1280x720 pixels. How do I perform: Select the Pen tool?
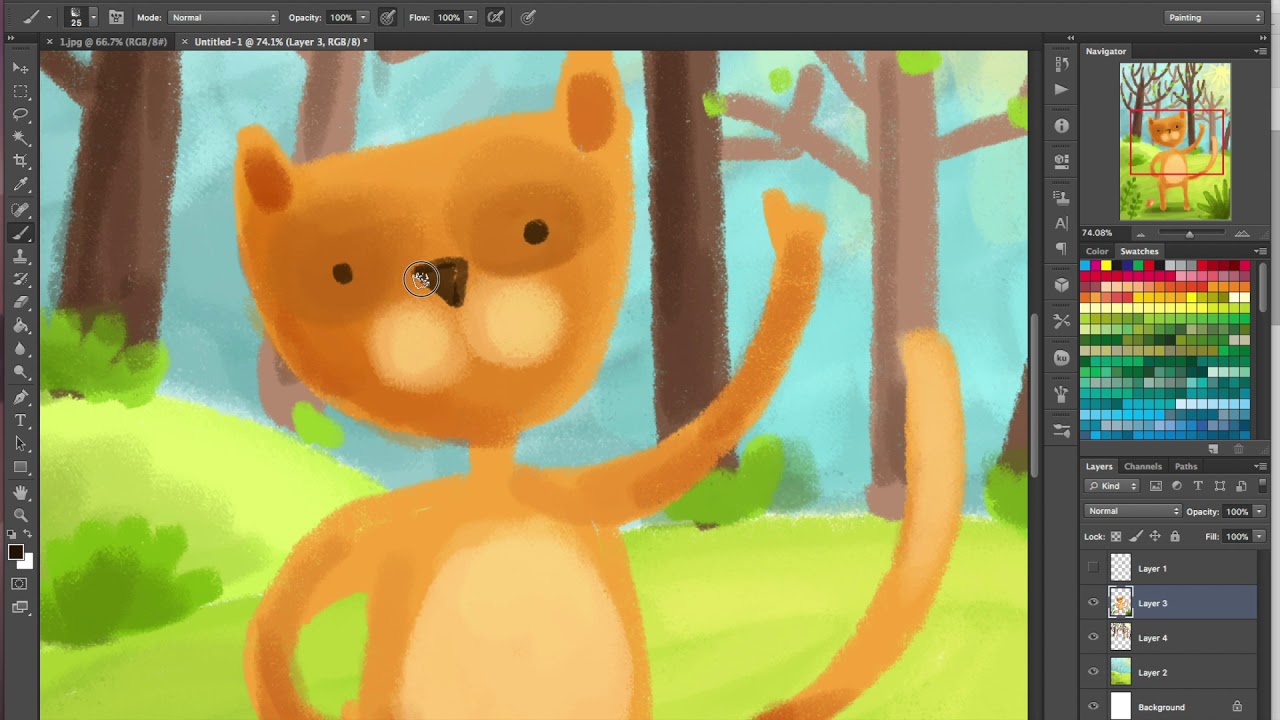(x=20, y=397)
